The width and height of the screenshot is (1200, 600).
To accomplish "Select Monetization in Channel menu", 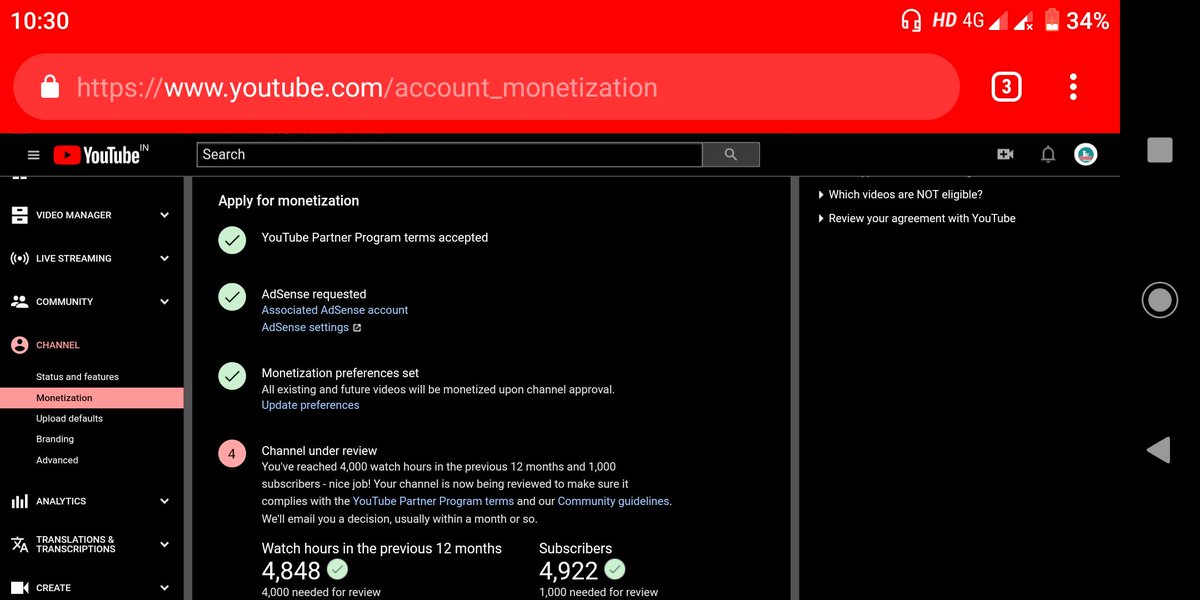I will (x=92, y=398).
